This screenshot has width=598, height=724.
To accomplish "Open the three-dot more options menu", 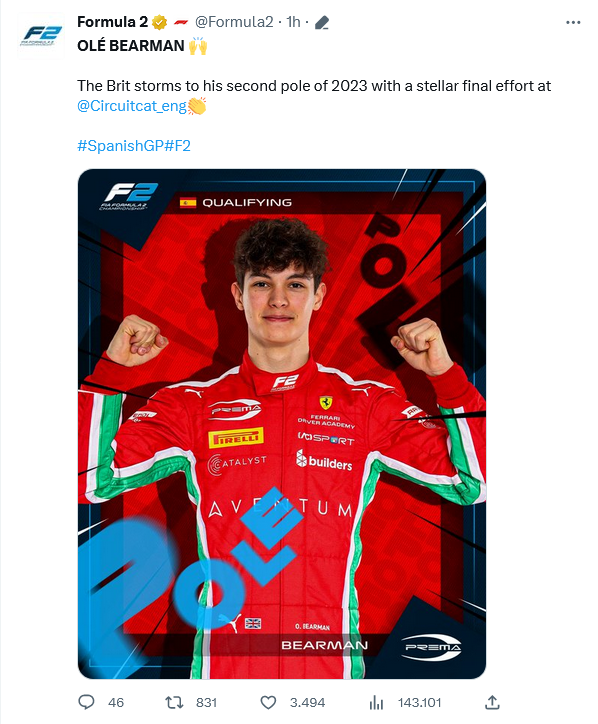I will click(573, 23).
